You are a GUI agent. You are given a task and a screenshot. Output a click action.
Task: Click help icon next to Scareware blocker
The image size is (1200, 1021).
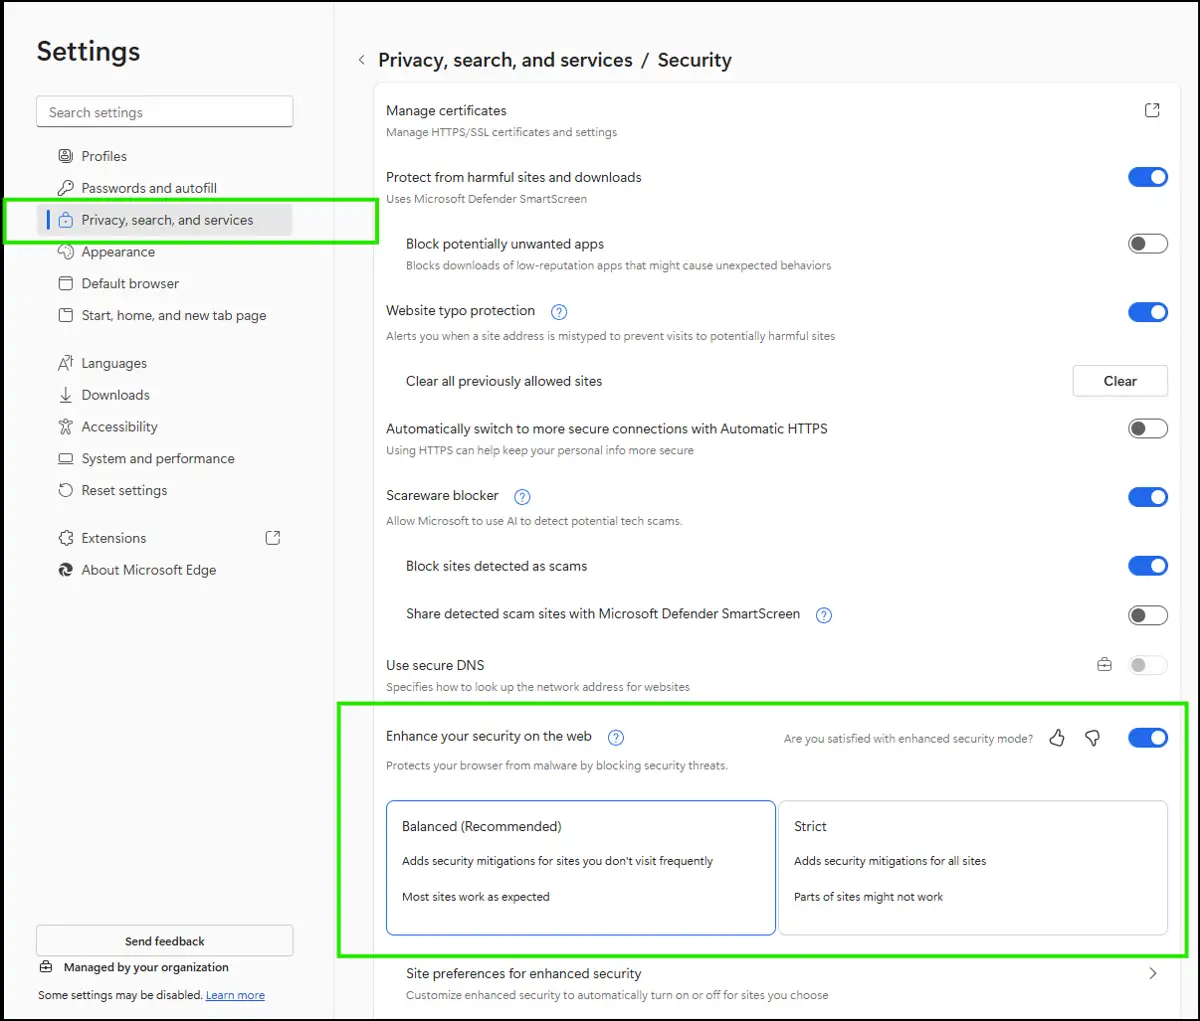pyautogui.click(x=522, y=497)
